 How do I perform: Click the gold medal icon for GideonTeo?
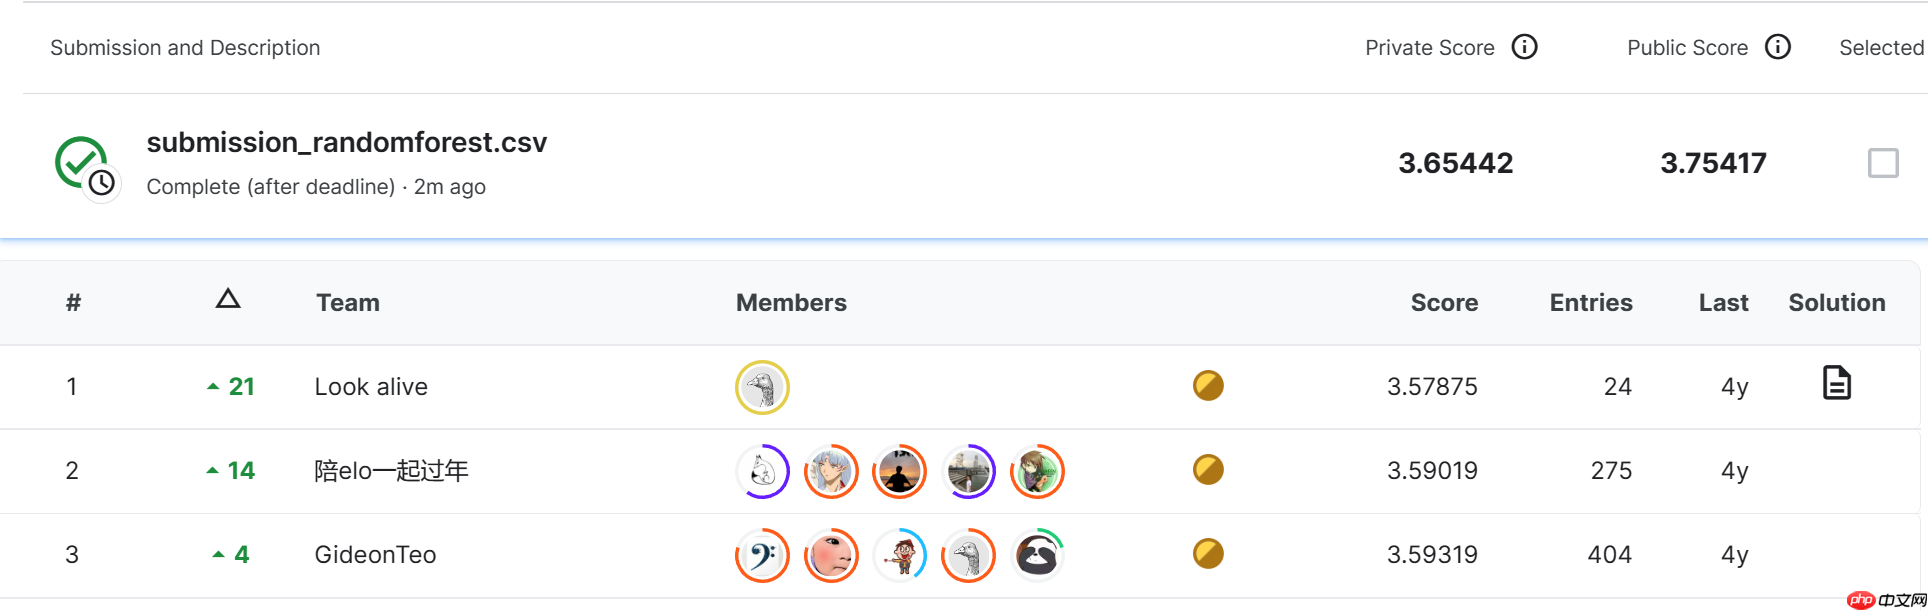pyautogui.click(x=1208, y=554)
